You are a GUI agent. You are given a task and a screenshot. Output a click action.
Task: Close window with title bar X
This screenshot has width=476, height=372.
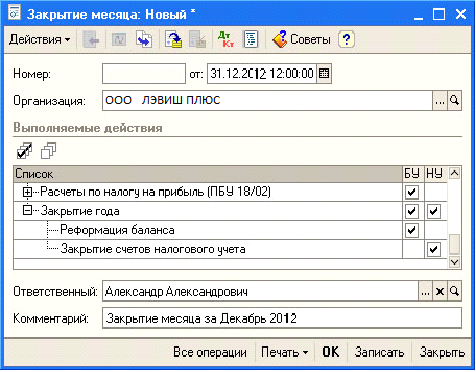(461, 14)
